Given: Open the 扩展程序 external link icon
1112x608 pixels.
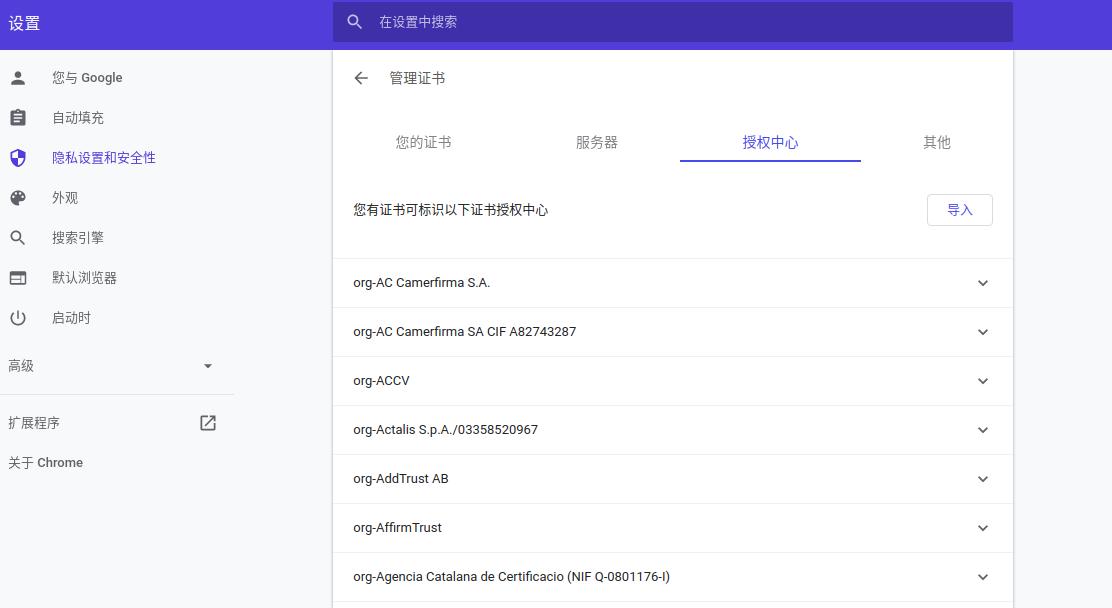Looking at the screenshot, I should click(208, 423).
